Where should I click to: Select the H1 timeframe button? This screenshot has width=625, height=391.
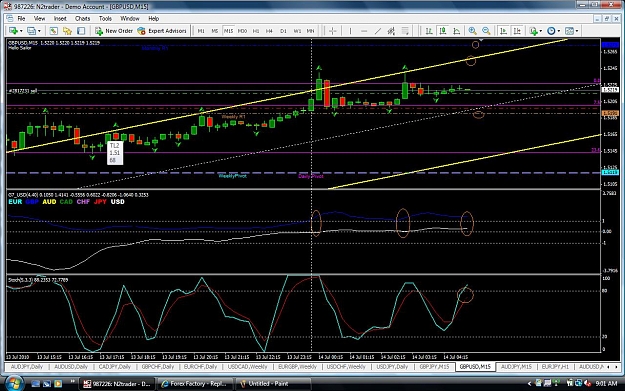pos(256,31)
